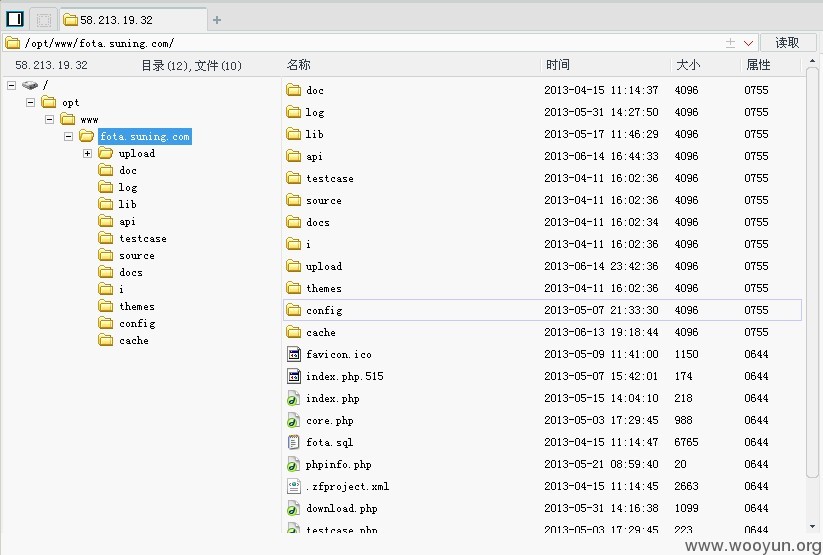The height and width of the screenshot is (555, 823).
Task: Collapse the opt tree node
Action: pos(30,102)
